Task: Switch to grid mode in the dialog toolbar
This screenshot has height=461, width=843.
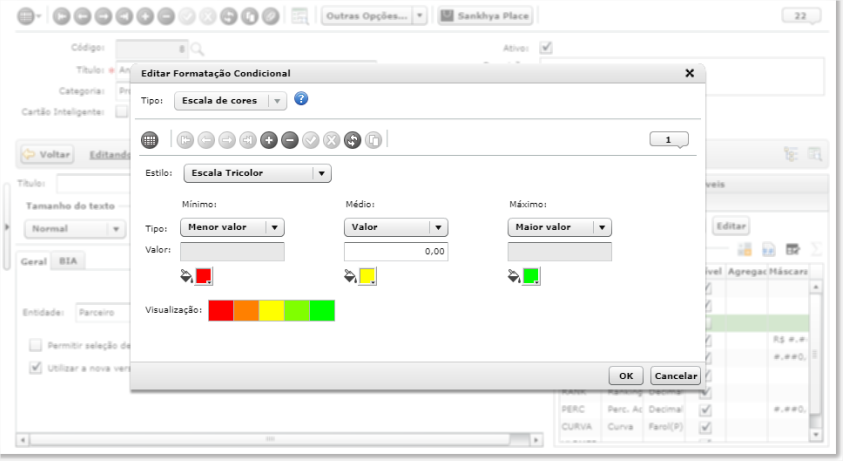Action: [149, 140]
